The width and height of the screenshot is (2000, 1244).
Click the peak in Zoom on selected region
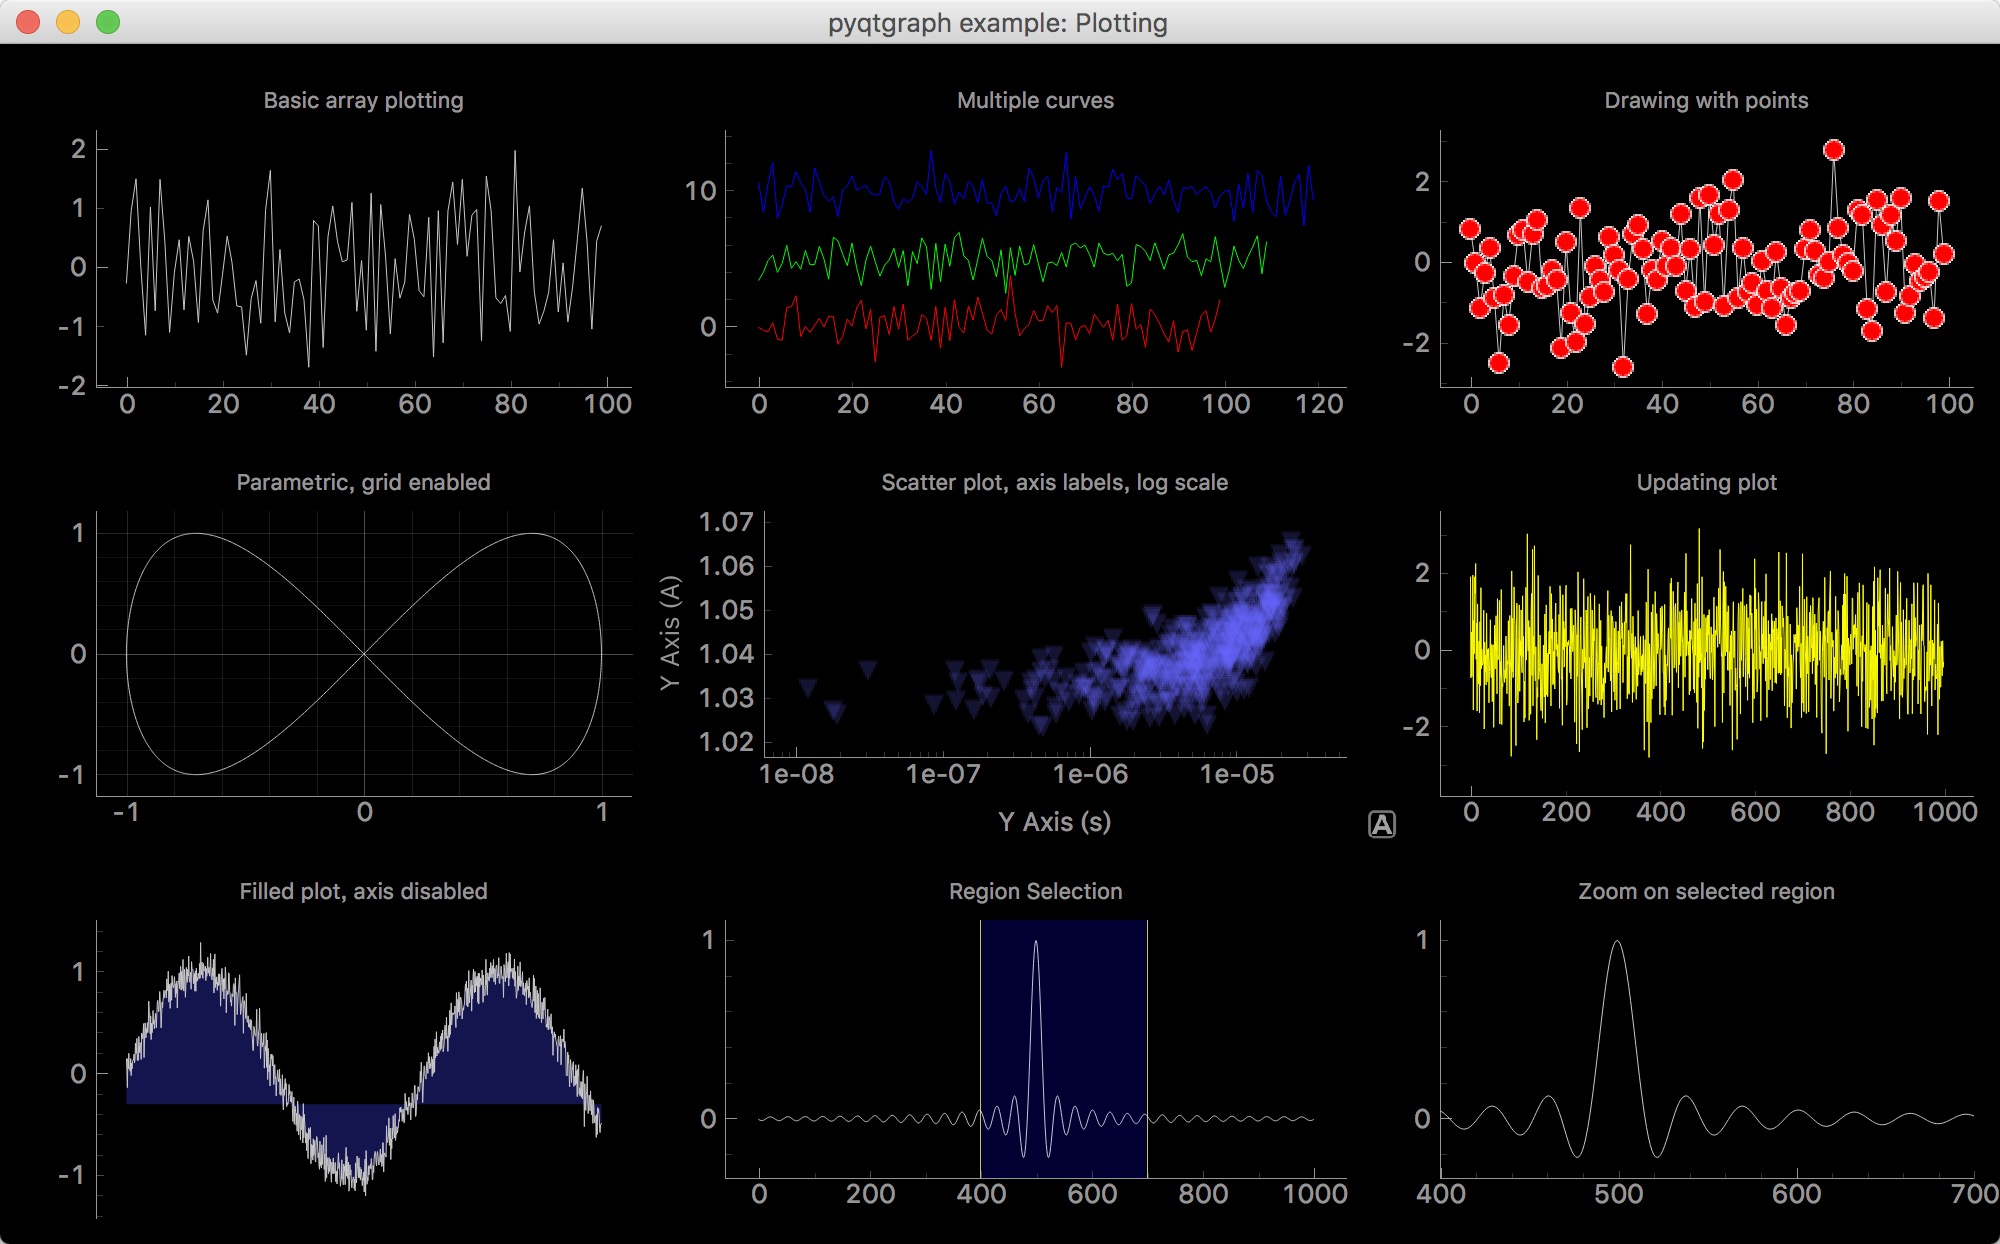click(x=1617, y=942)
